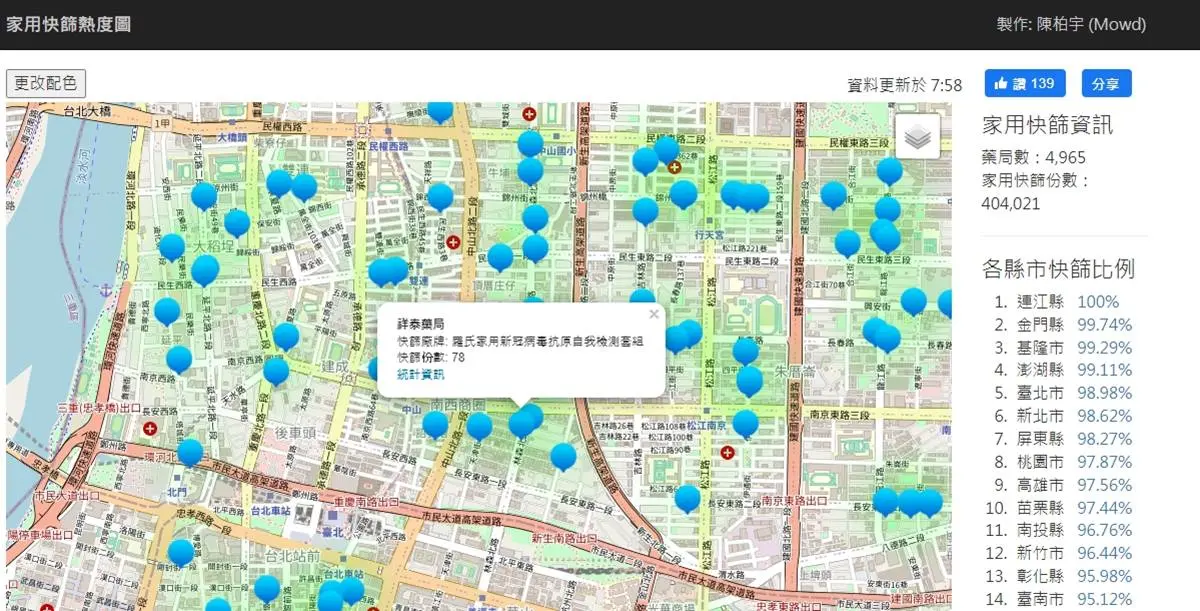Select the pharmacy pin above the 長安東路一段 label

point(563,456)
